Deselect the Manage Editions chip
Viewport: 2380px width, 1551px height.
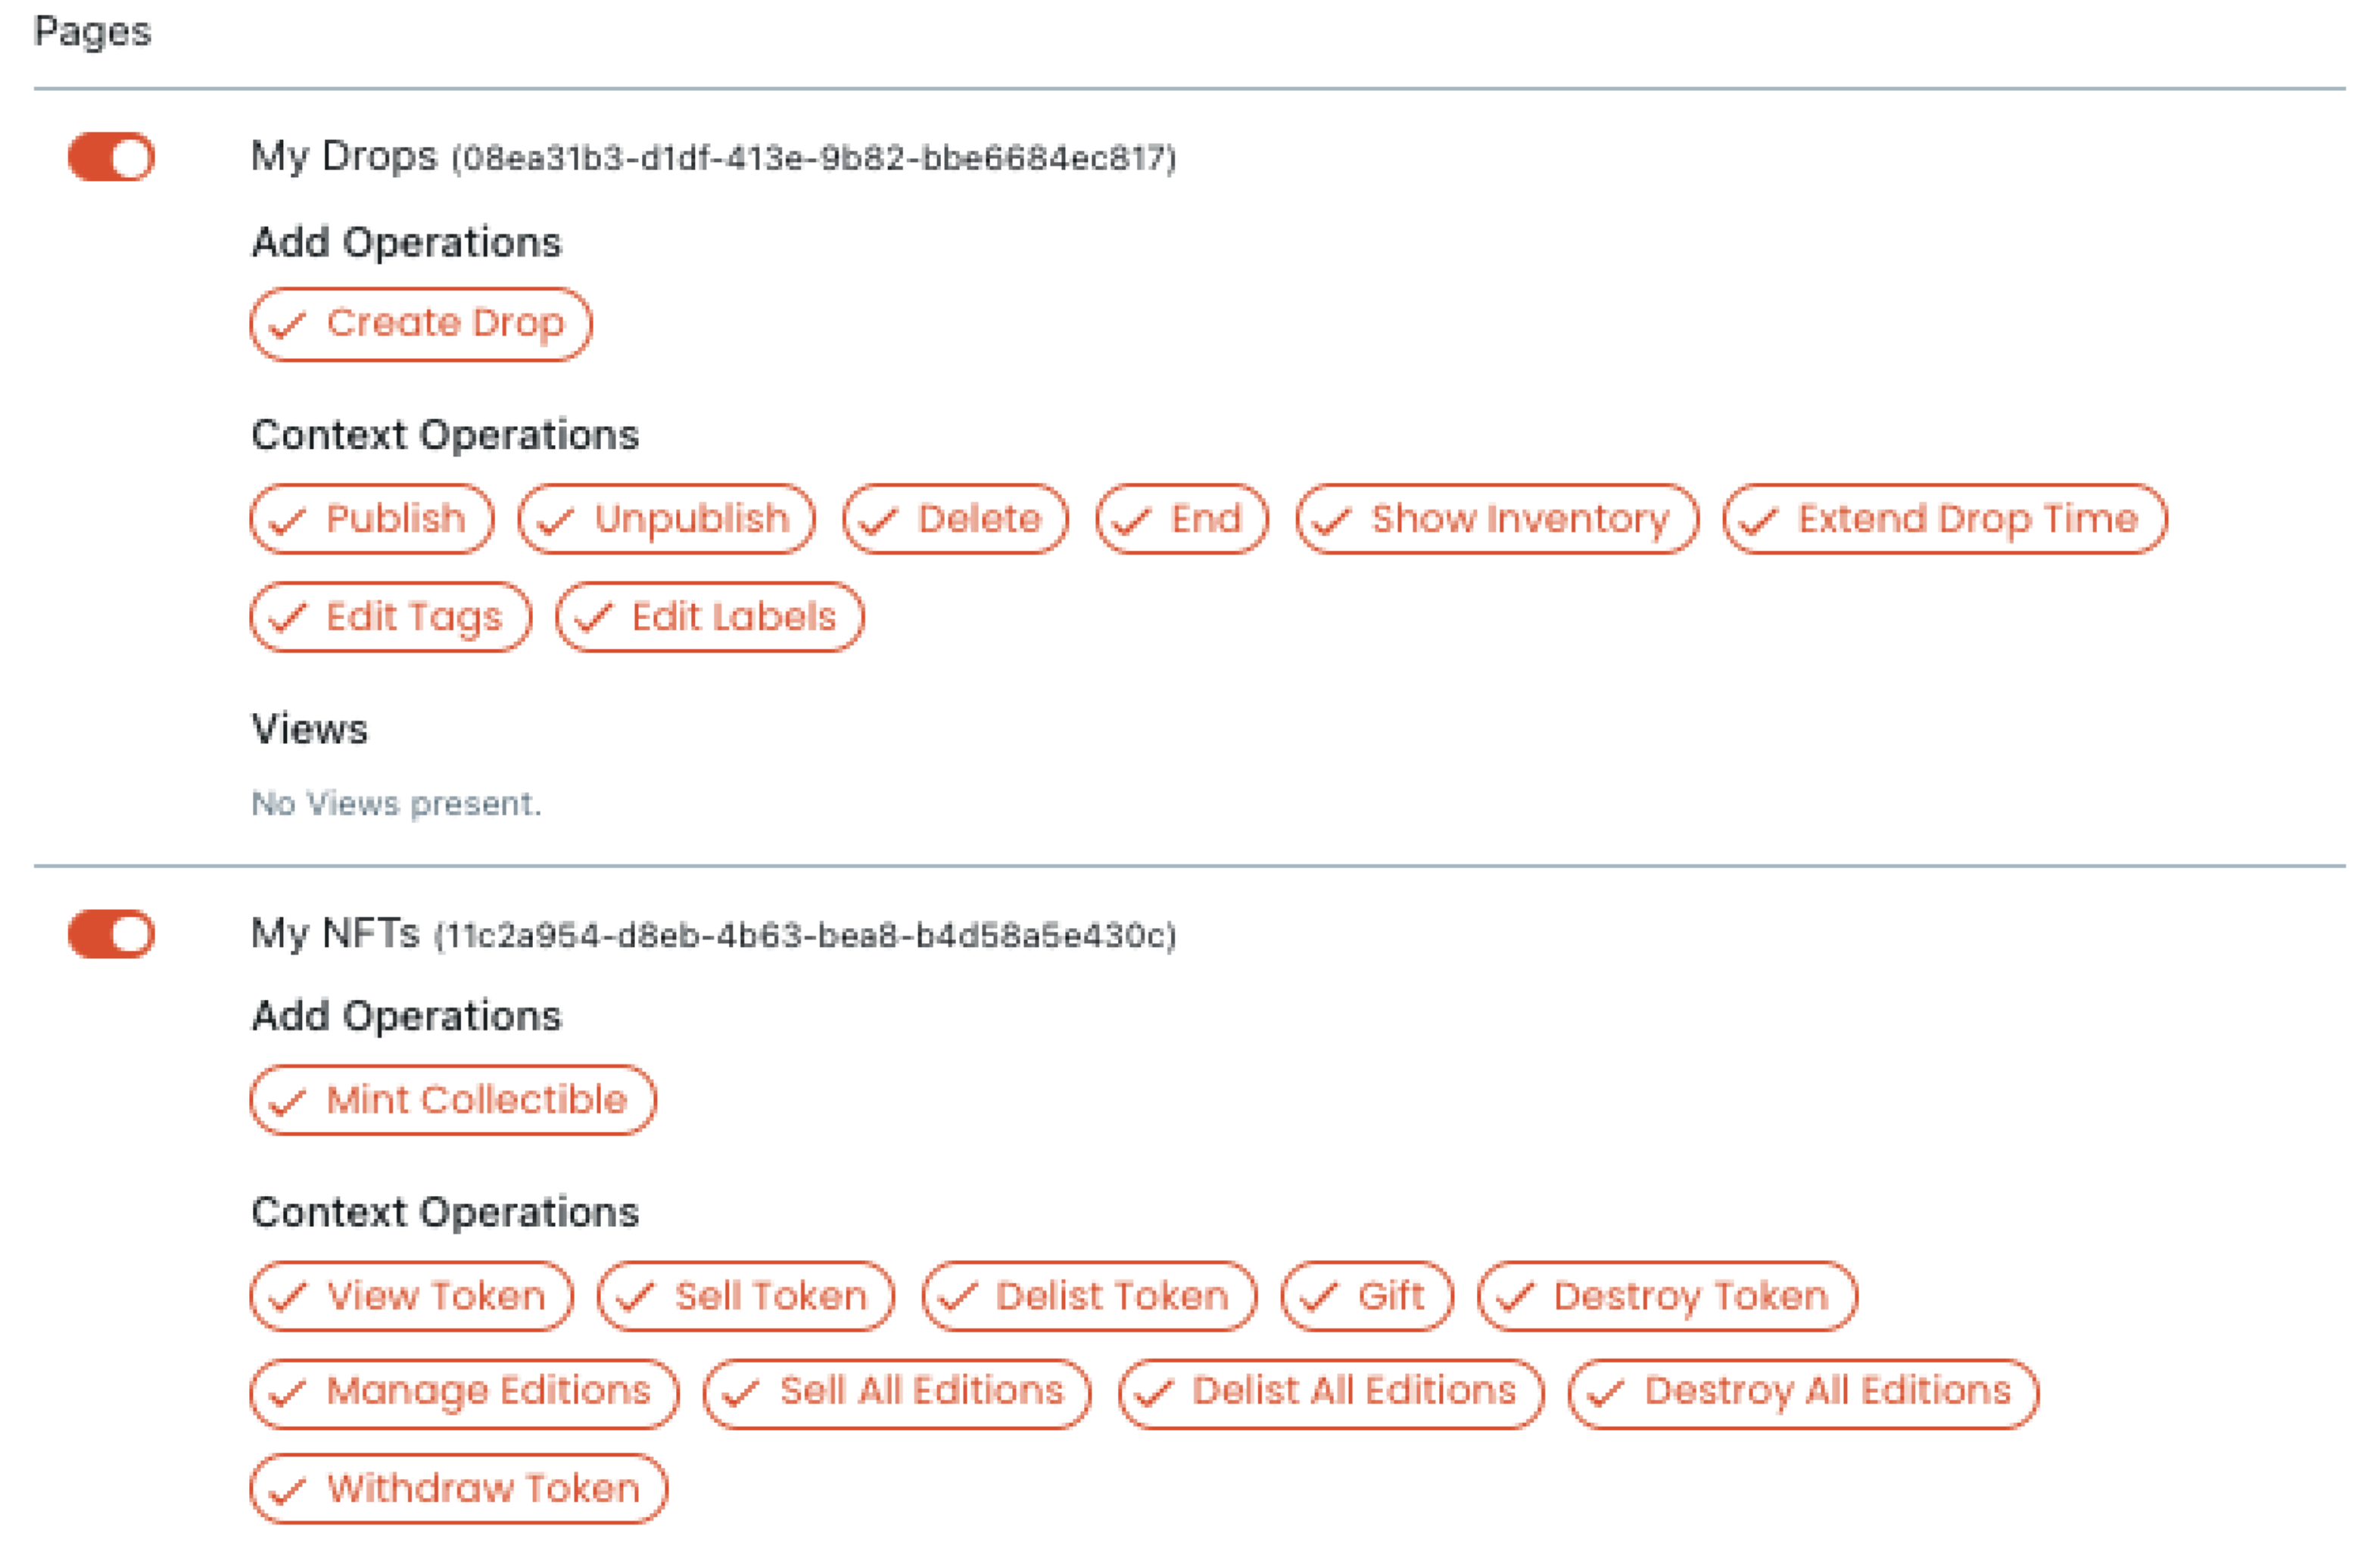pyautogui.click(x=465, y=1393)
